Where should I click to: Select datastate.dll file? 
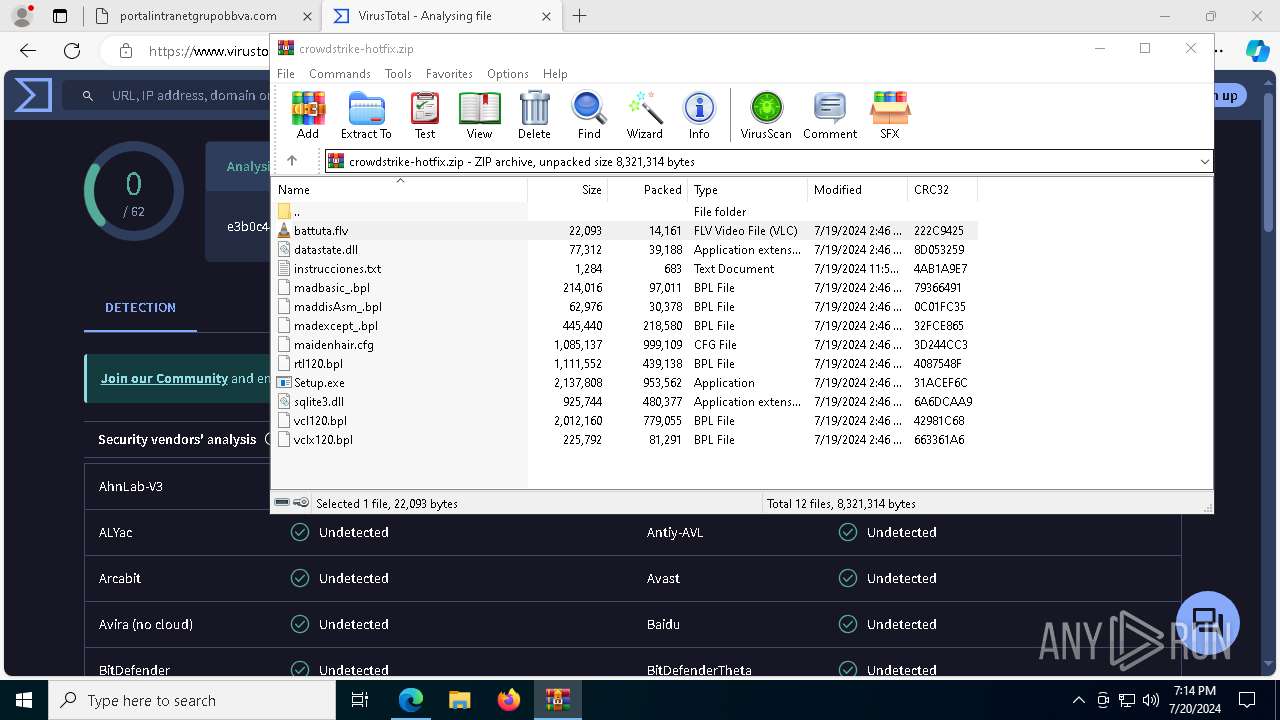point(625,250)
